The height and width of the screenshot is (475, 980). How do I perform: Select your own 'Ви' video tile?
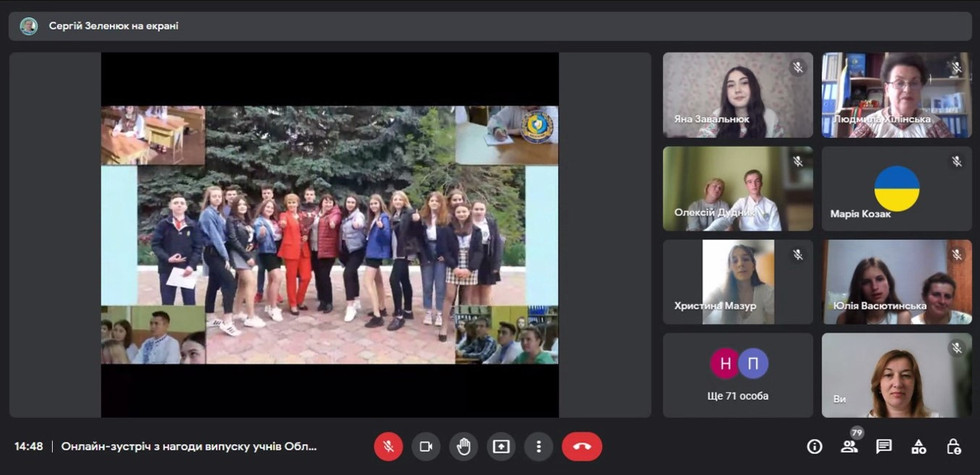pyautogui.click(x=897, y=375)
